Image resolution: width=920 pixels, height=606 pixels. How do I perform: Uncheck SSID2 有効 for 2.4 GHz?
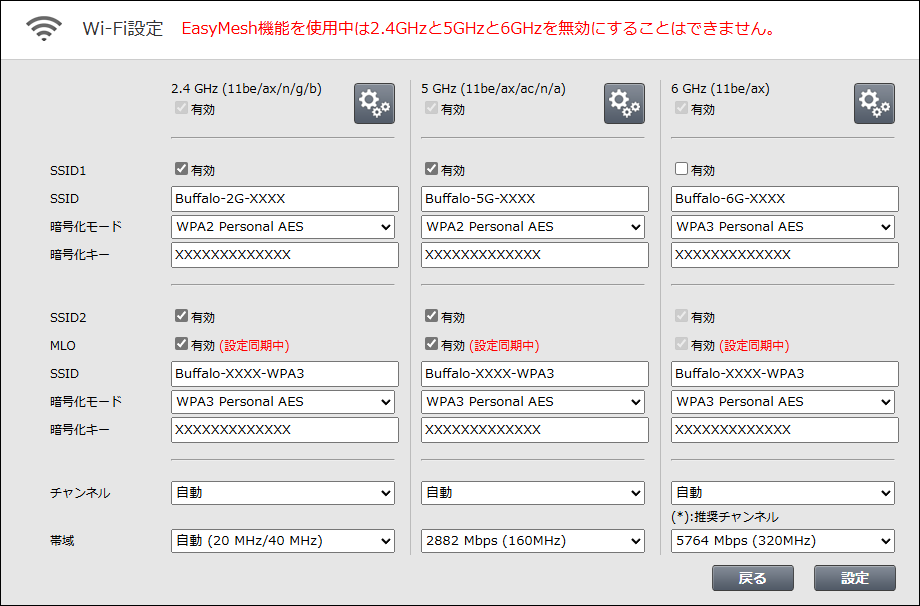tap(181, 316)
